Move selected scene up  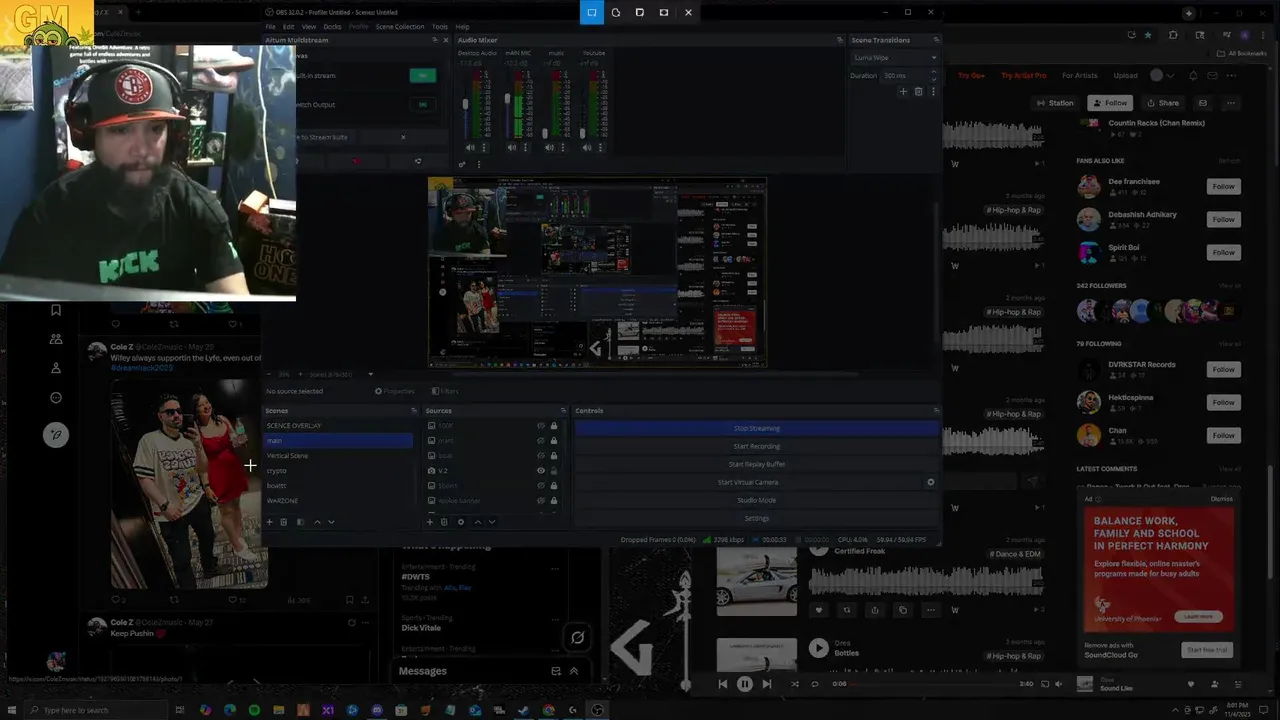(318, 522)
